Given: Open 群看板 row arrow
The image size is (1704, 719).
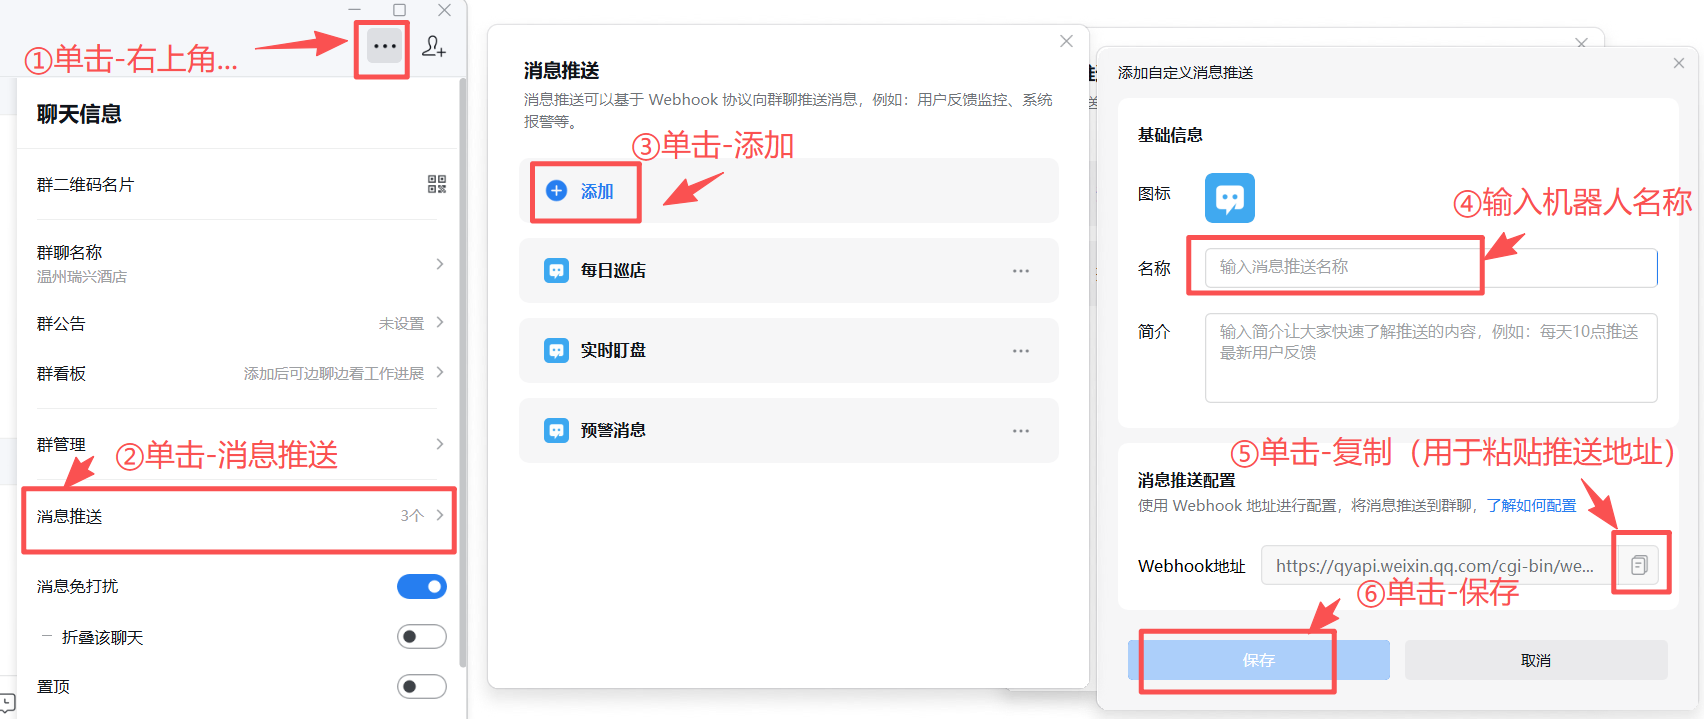Looking at the screenshot, I should click(440, 372).
